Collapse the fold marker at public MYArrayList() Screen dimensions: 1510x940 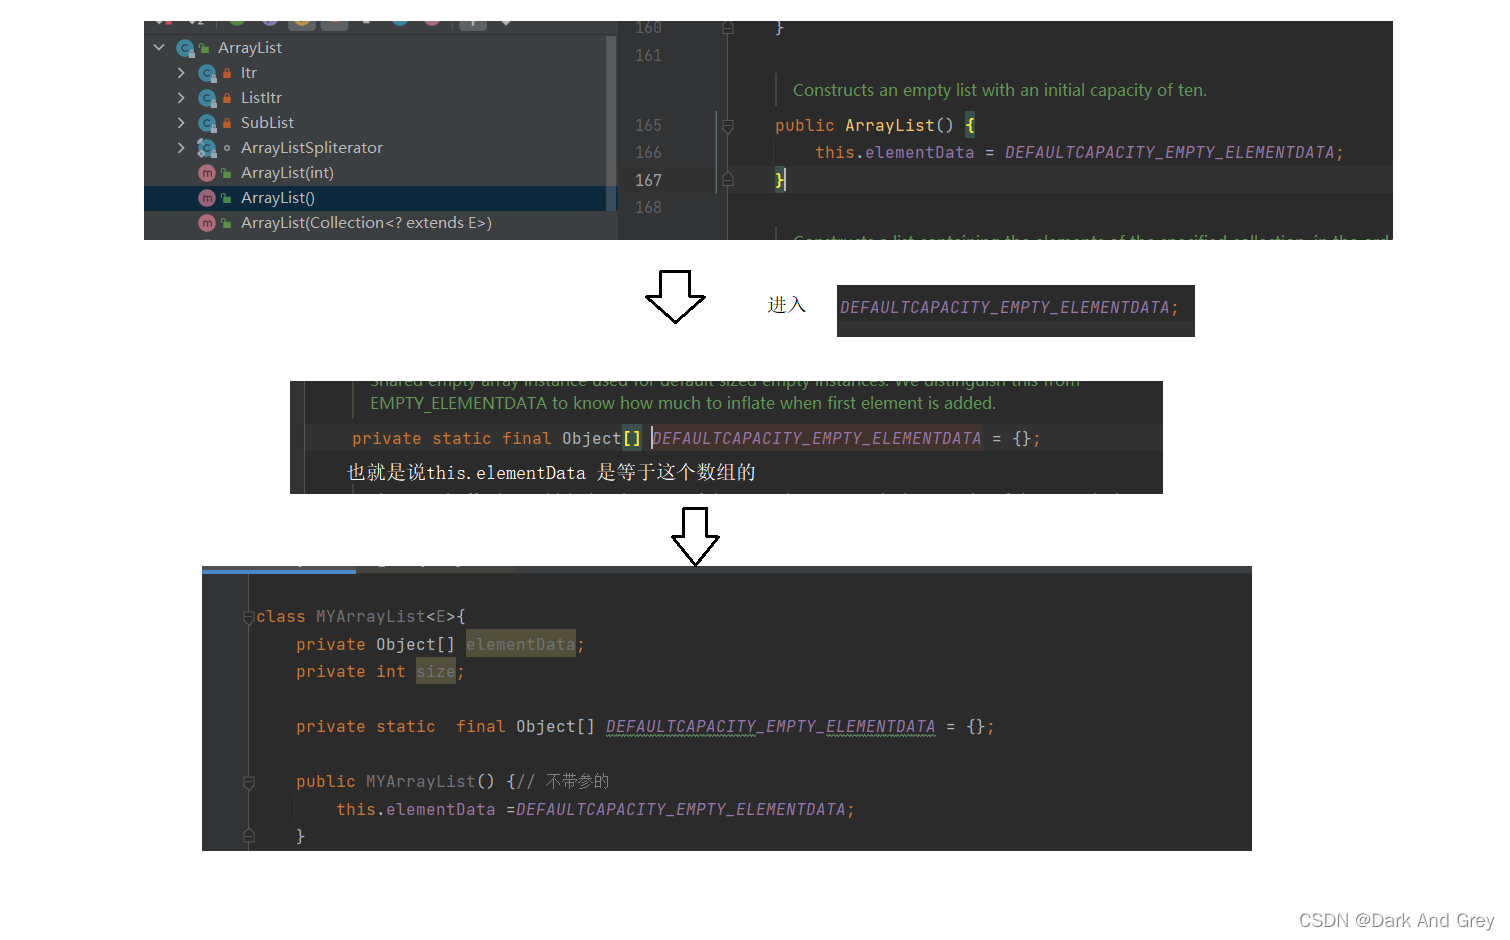pos(248,783)
